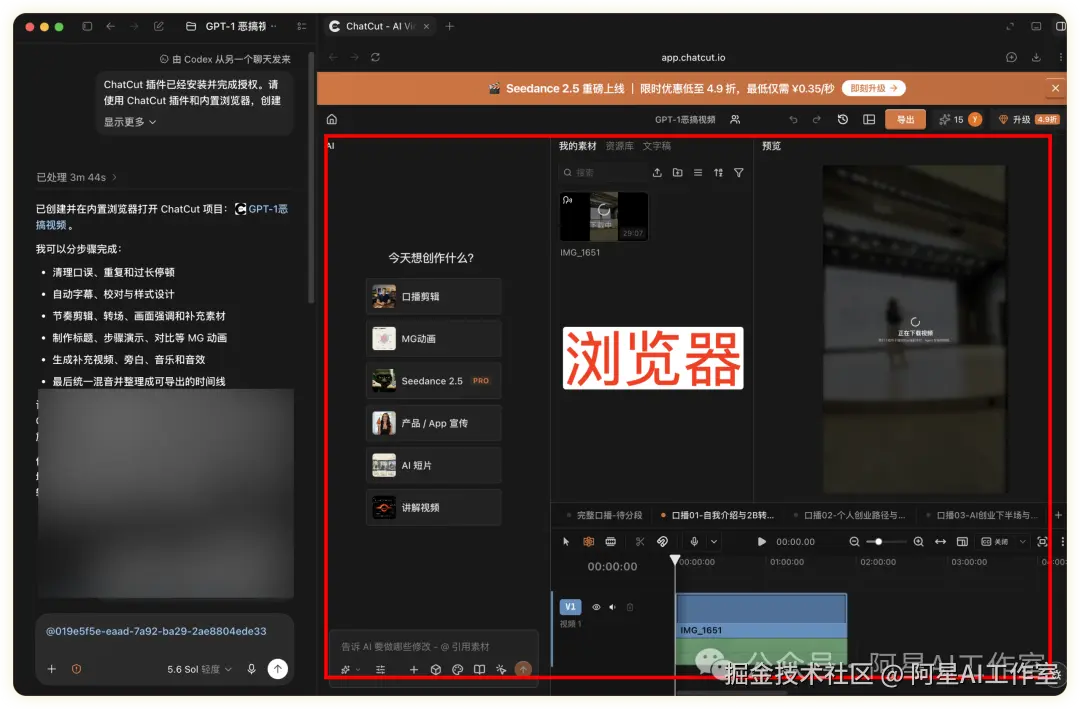Screen dimensions: 1080x709
Task: Upload media via the upload arrow icon
Action: [x=657, y=173]
